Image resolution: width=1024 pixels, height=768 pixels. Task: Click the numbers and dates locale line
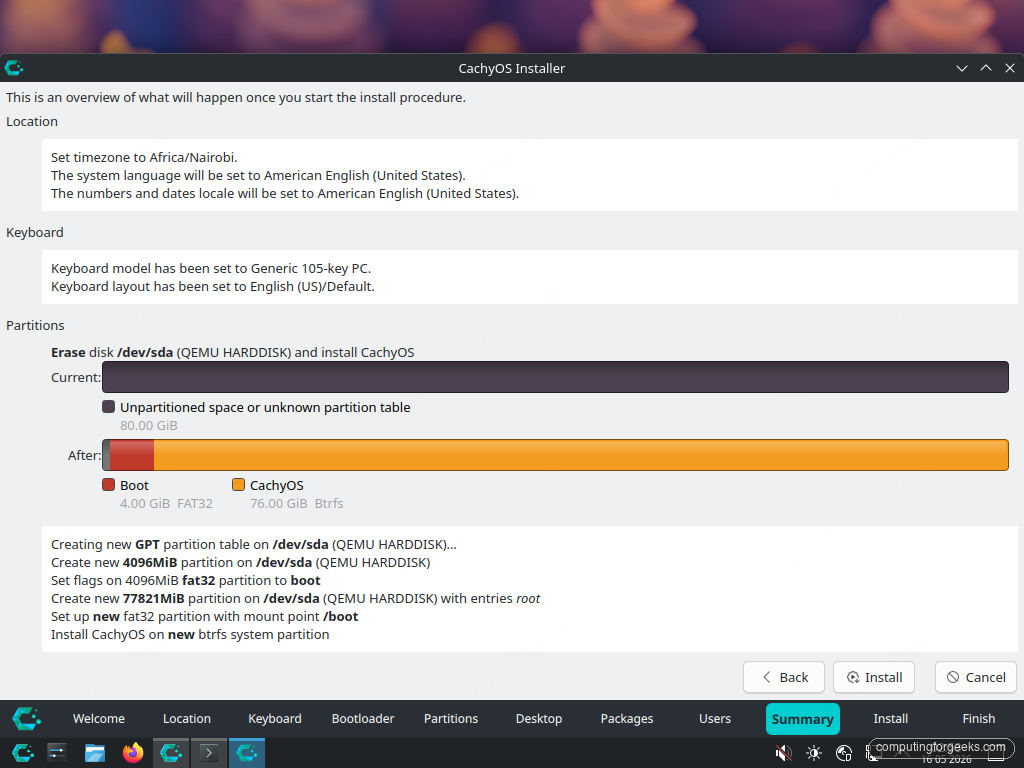285,193
